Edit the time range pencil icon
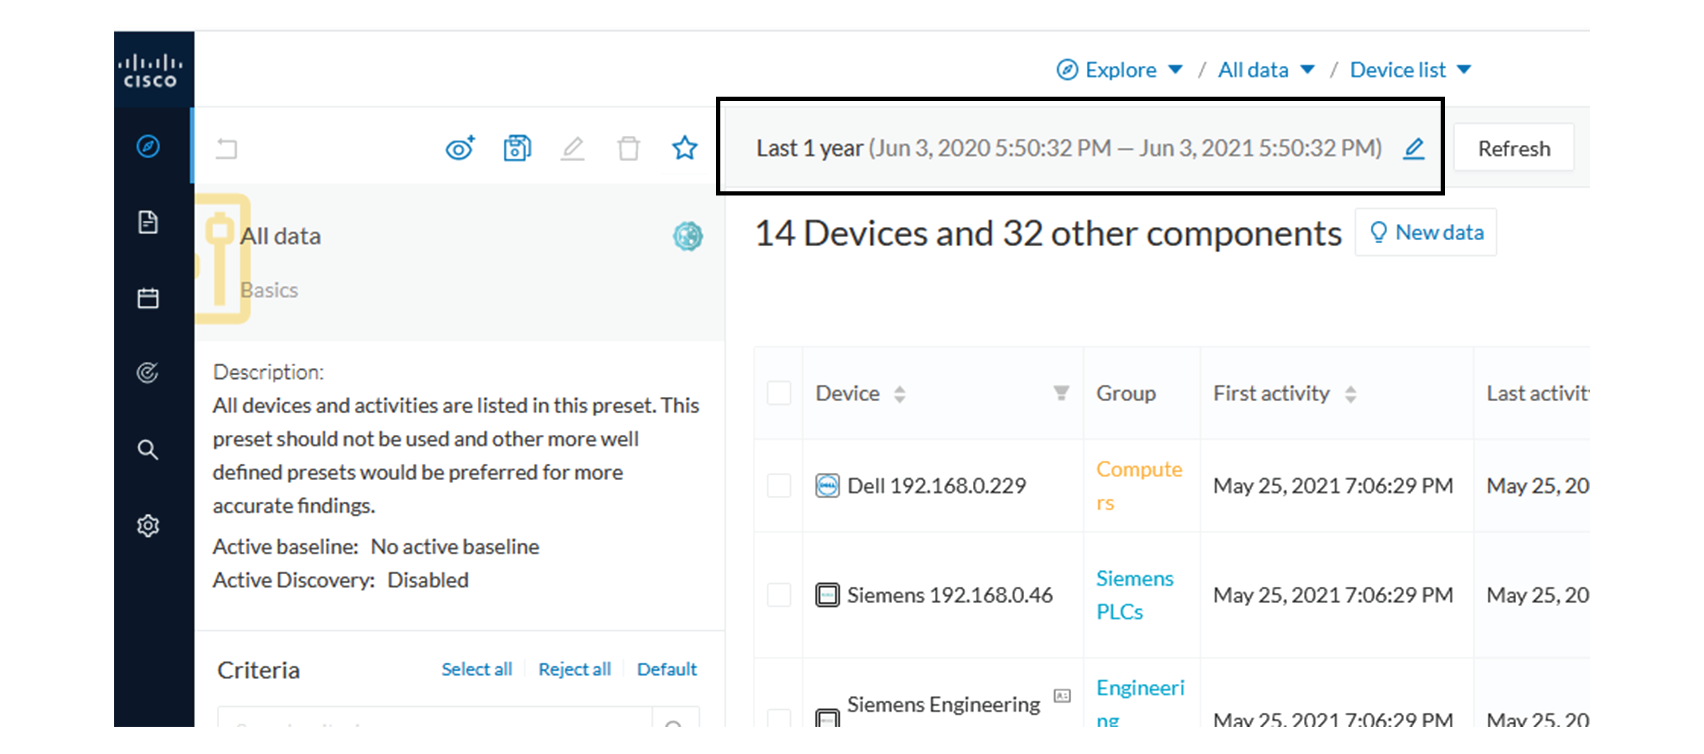 point(1413,149)
